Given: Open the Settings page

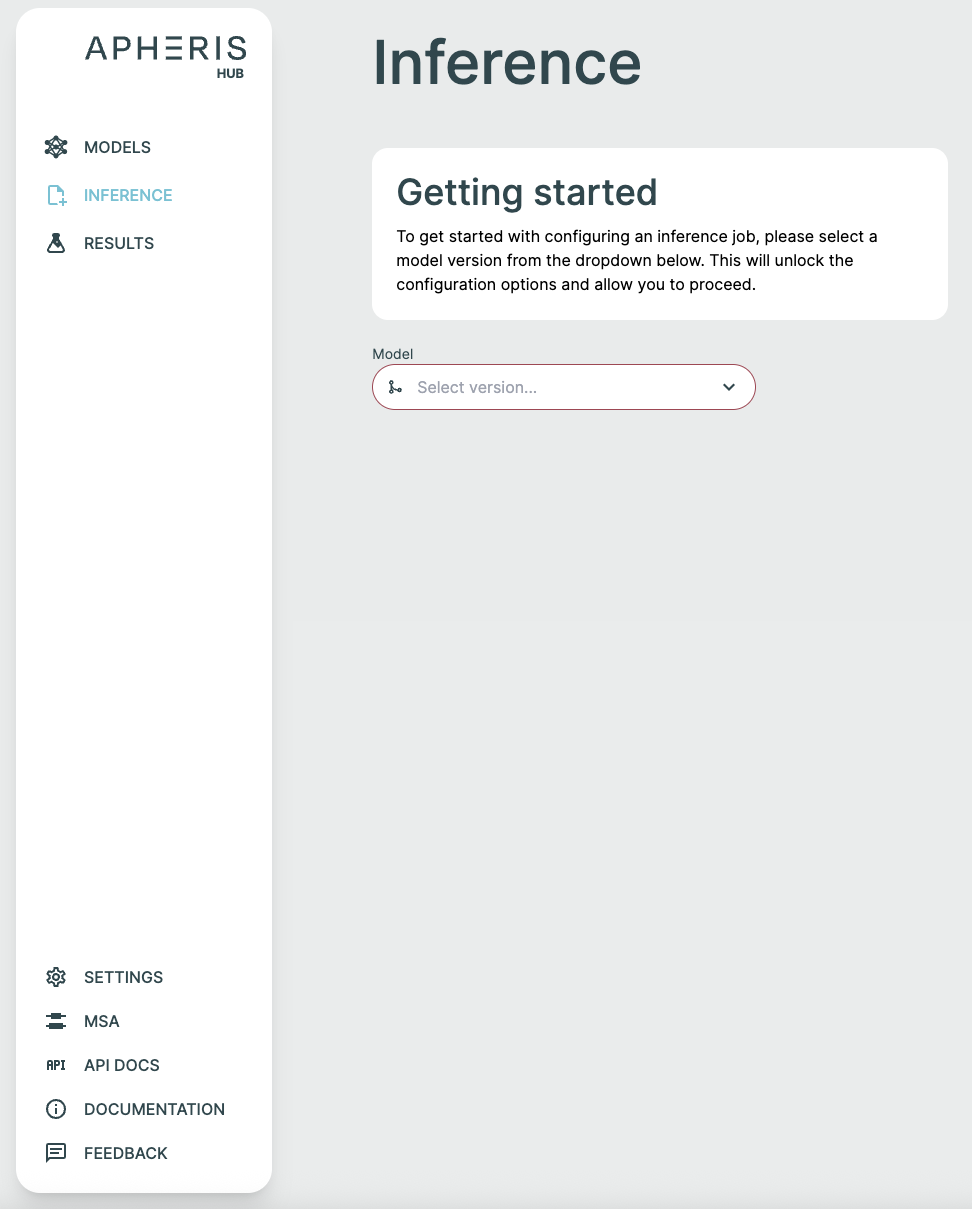Looking at the screenshot, I should (123, 977).
